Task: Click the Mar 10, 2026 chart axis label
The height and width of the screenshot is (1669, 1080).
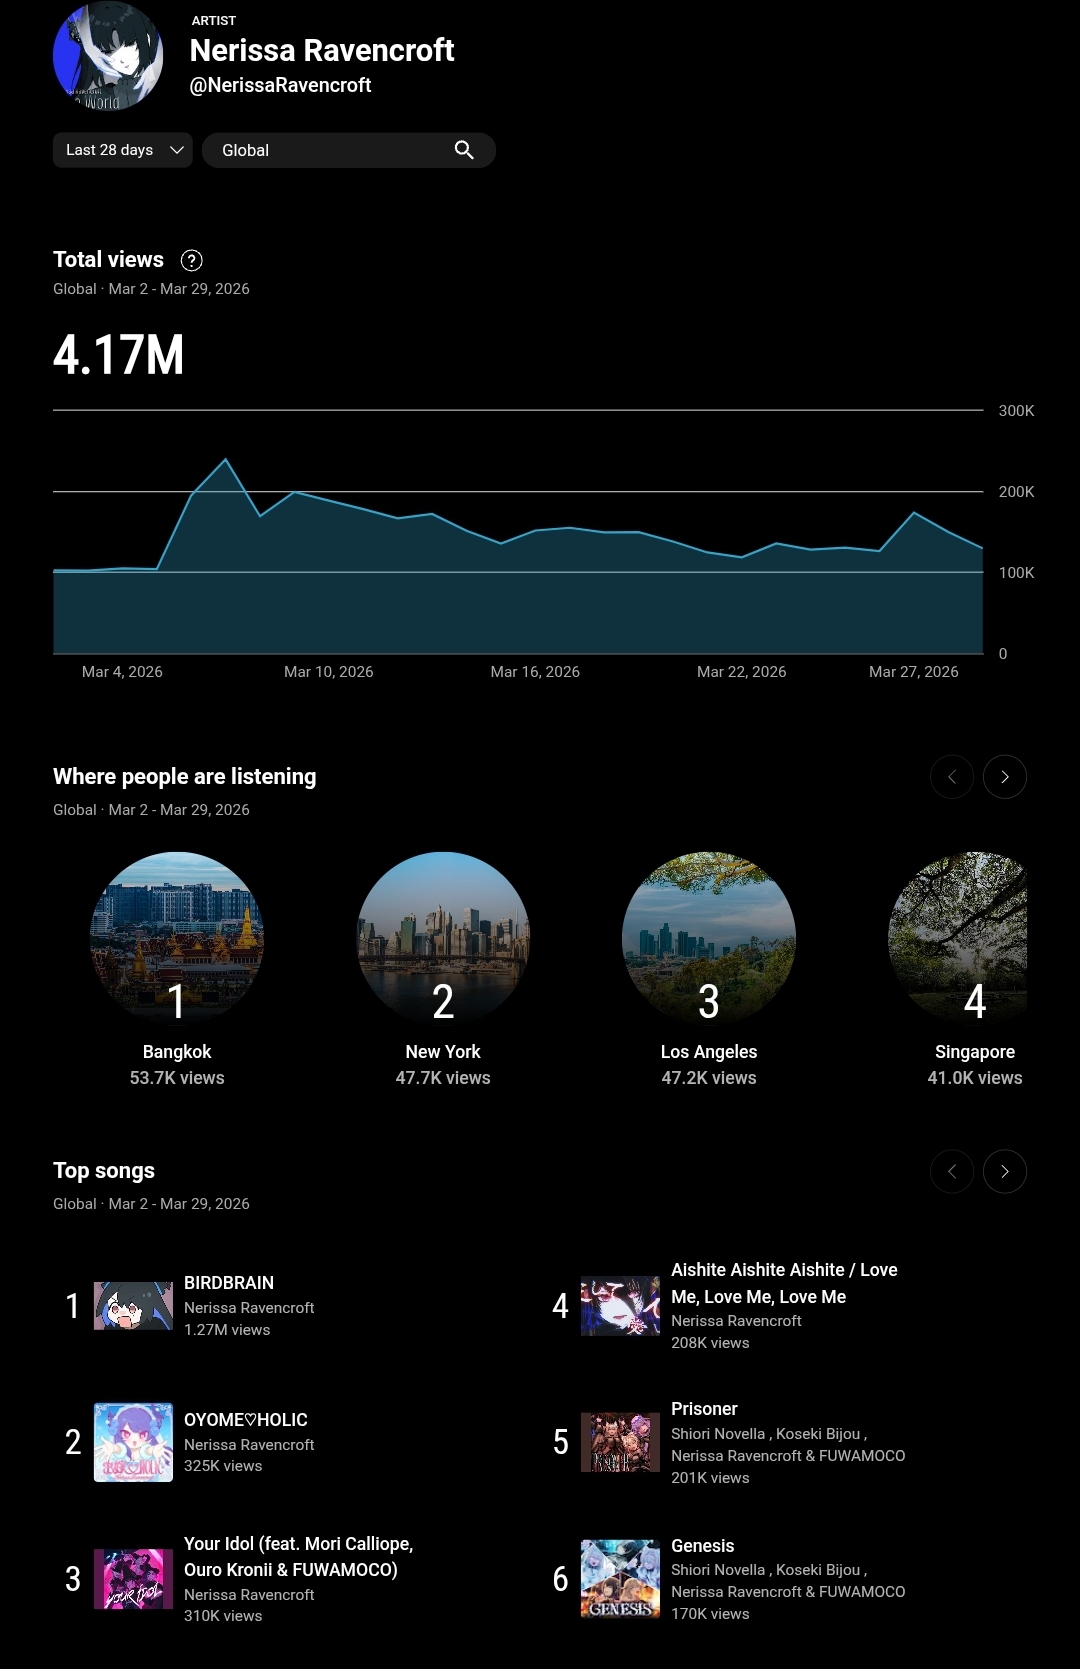Action: 329,672
